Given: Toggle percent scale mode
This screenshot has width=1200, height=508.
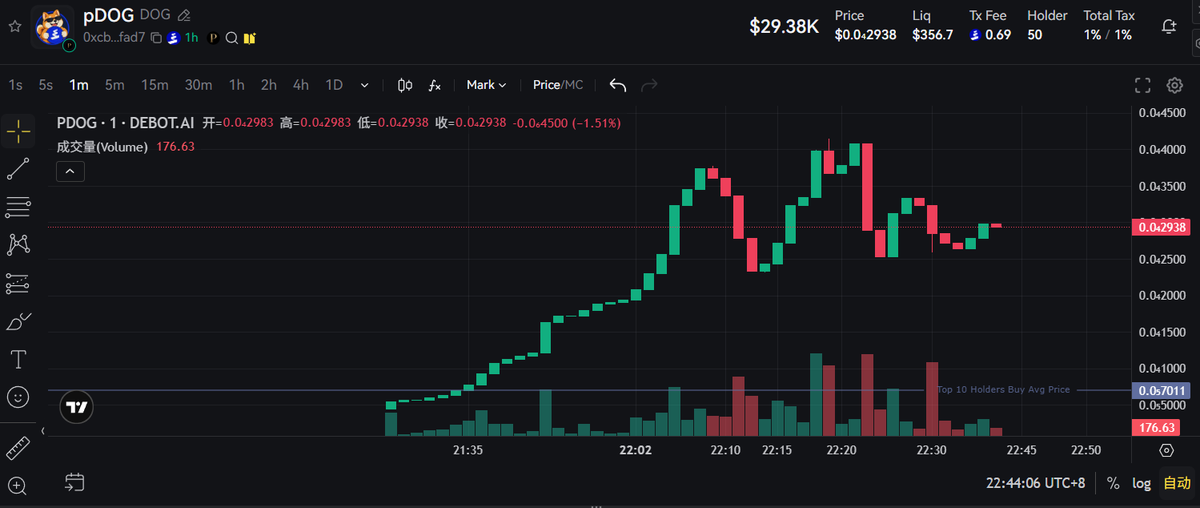Looking at the screenshot, I should 1114,483.
